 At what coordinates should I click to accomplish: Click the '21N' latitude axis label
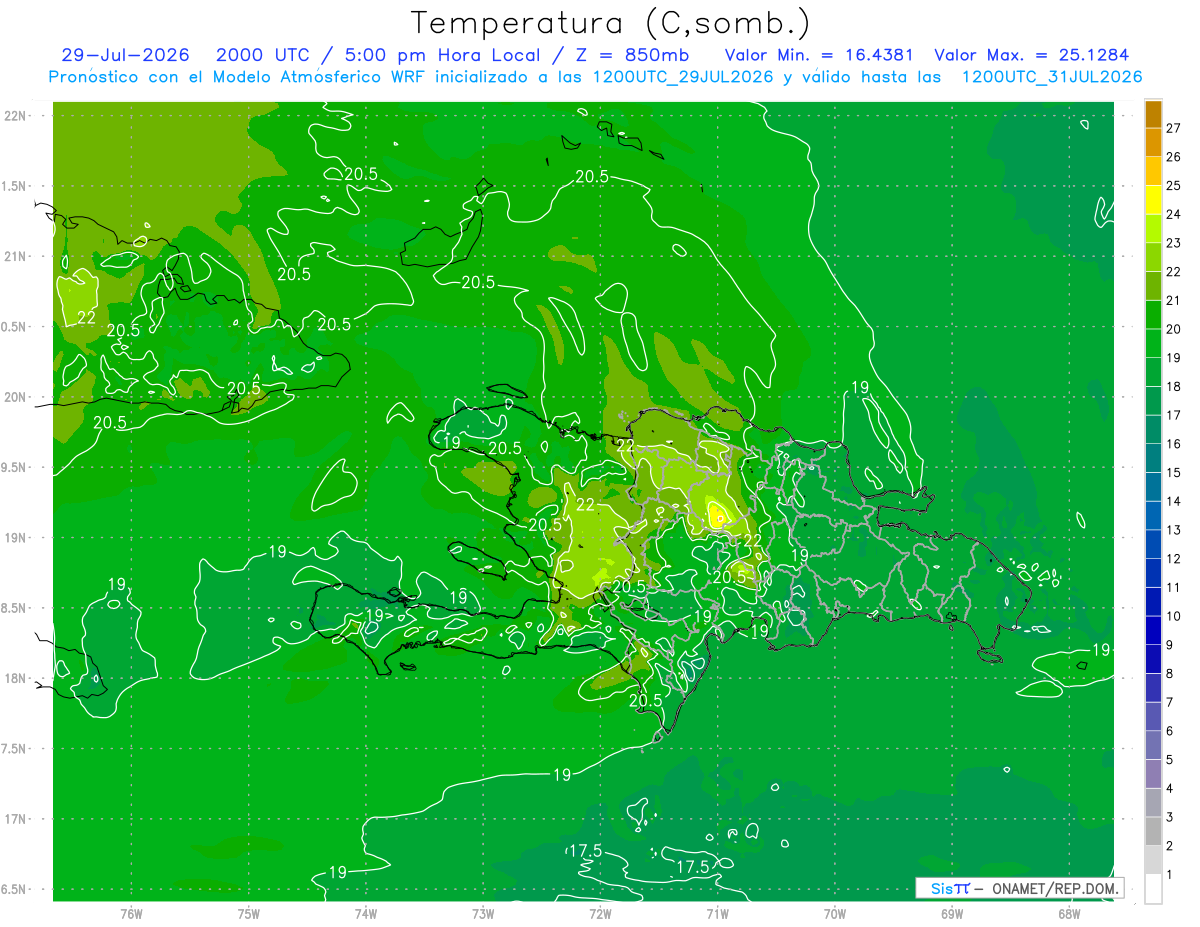tap(14, 256)
